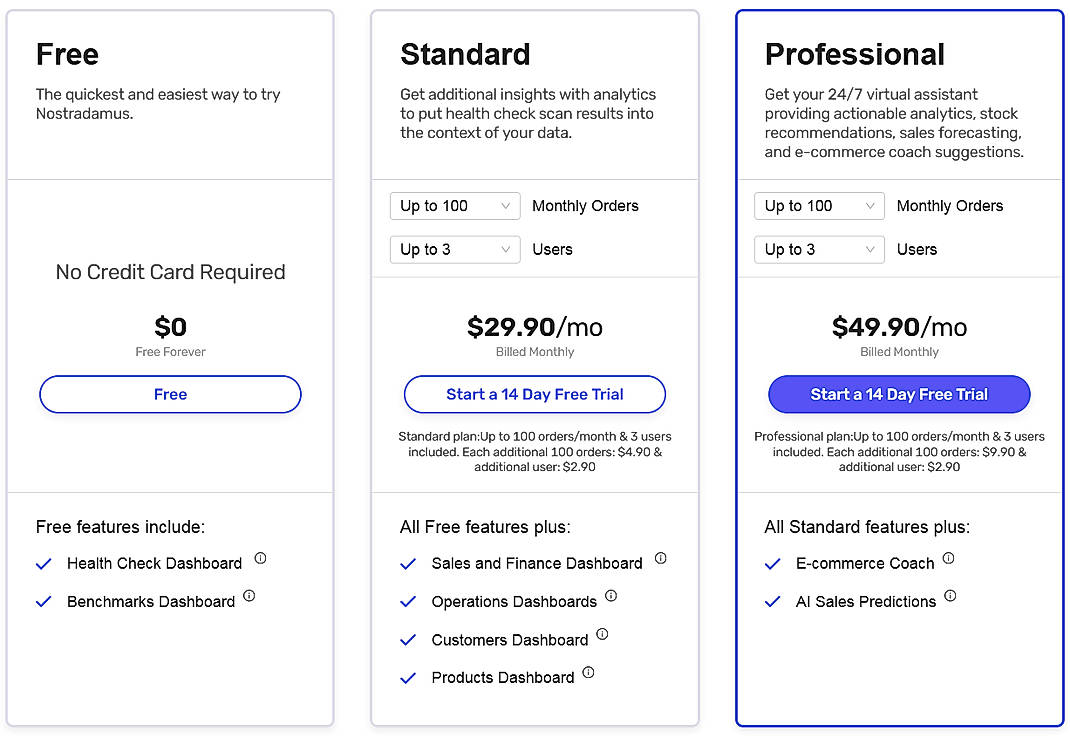The image size is (1070, 739).
Task: Open the Health Check Dashboard info tooltip
Action: point(261,558)
